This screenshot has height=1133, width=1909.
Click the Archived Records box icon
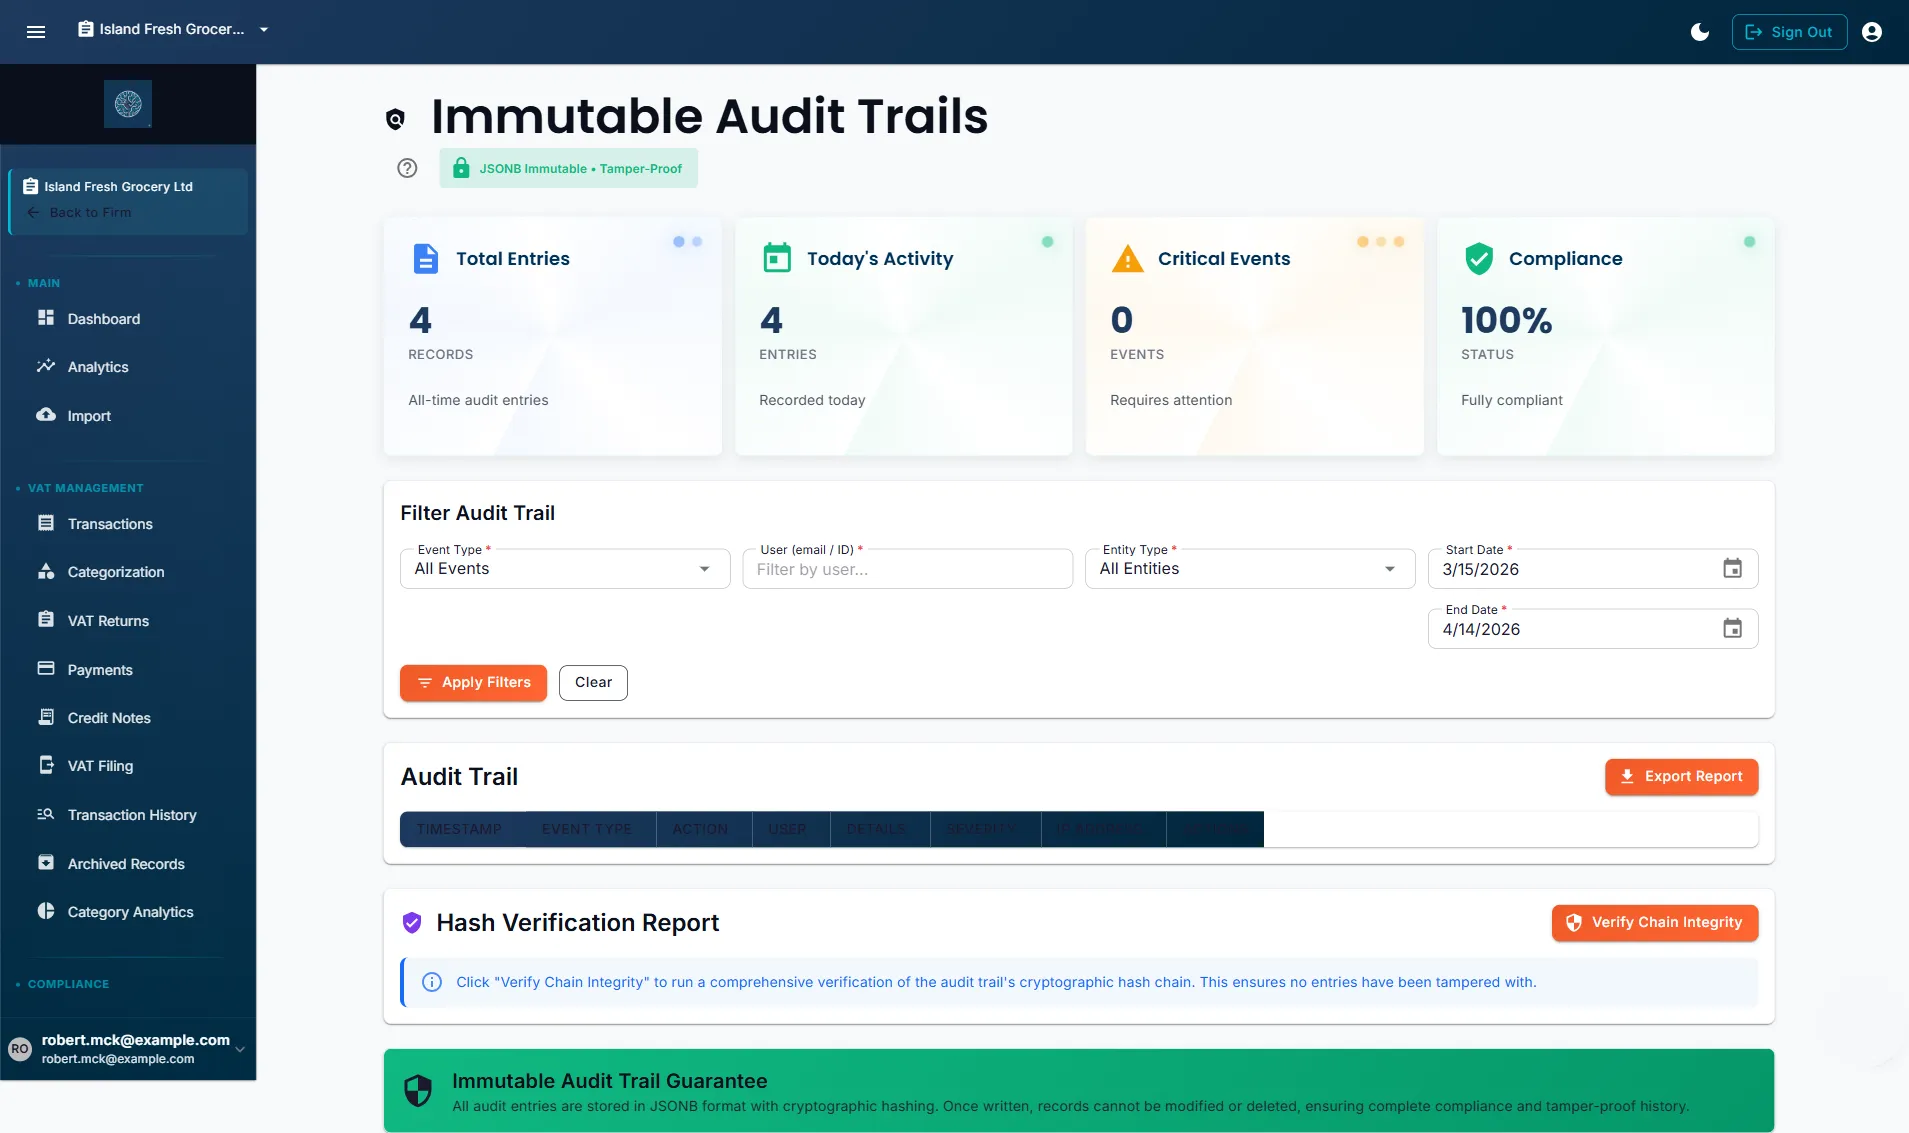coord(46,863)
